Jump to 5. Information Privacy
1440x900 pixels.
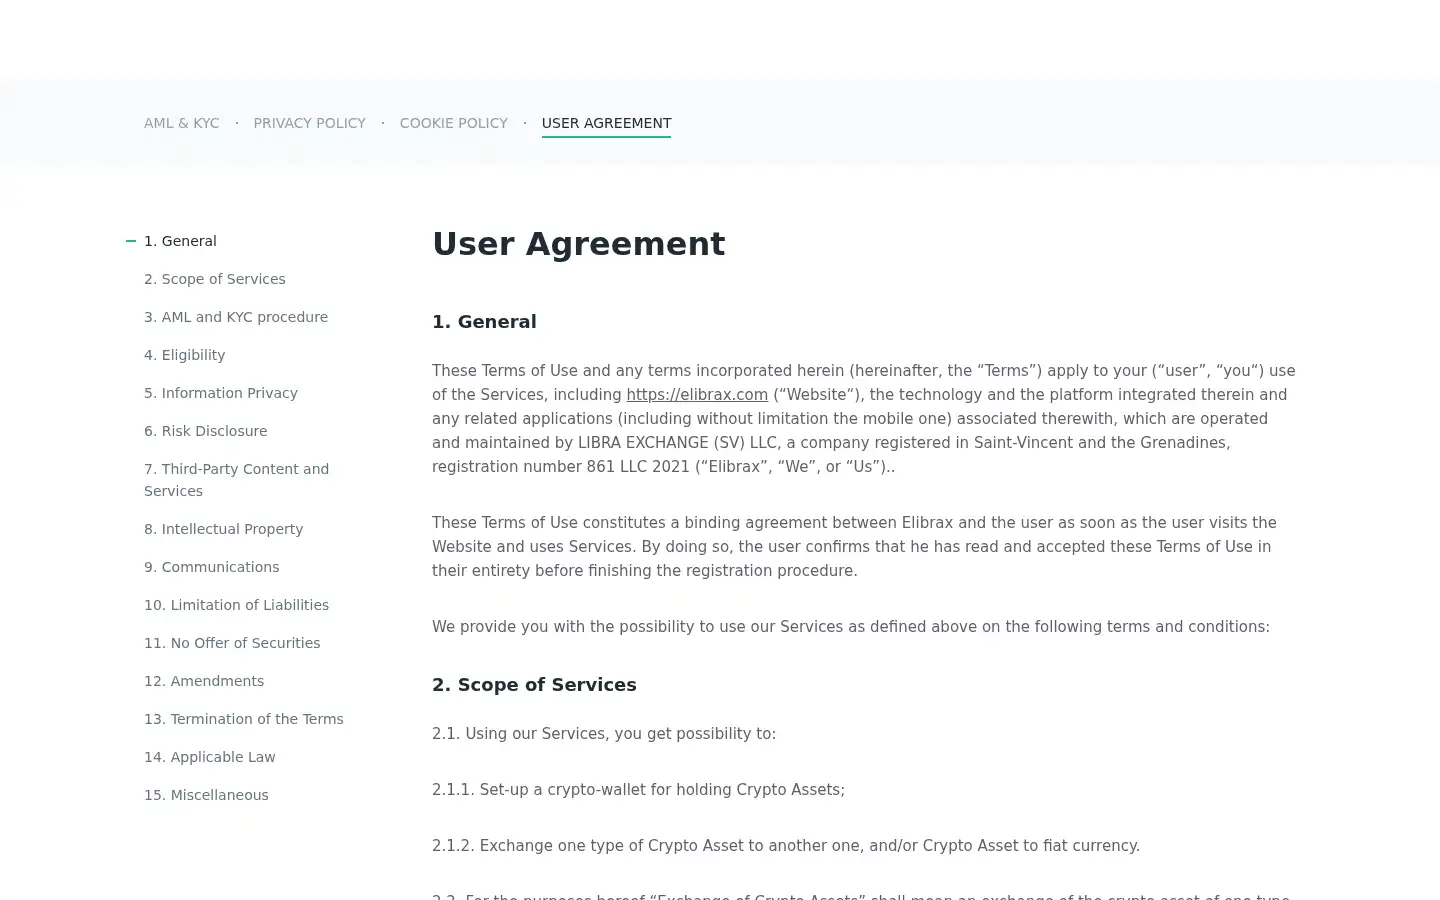point(221,393)
